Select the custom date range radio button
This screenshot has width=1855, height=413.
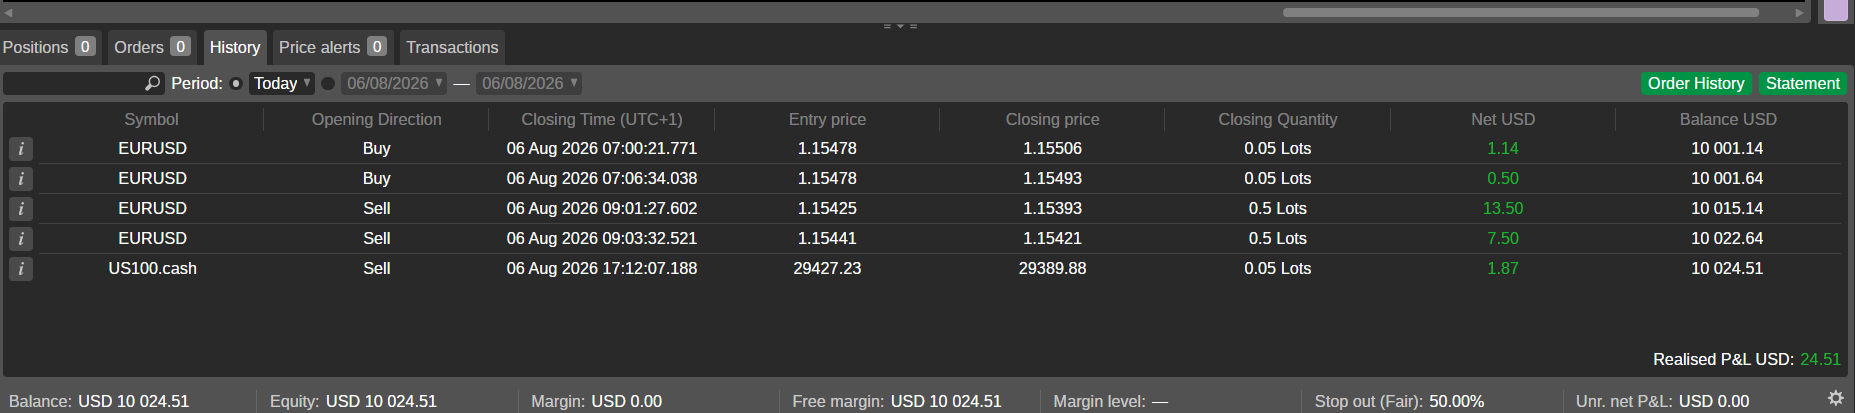328,84
